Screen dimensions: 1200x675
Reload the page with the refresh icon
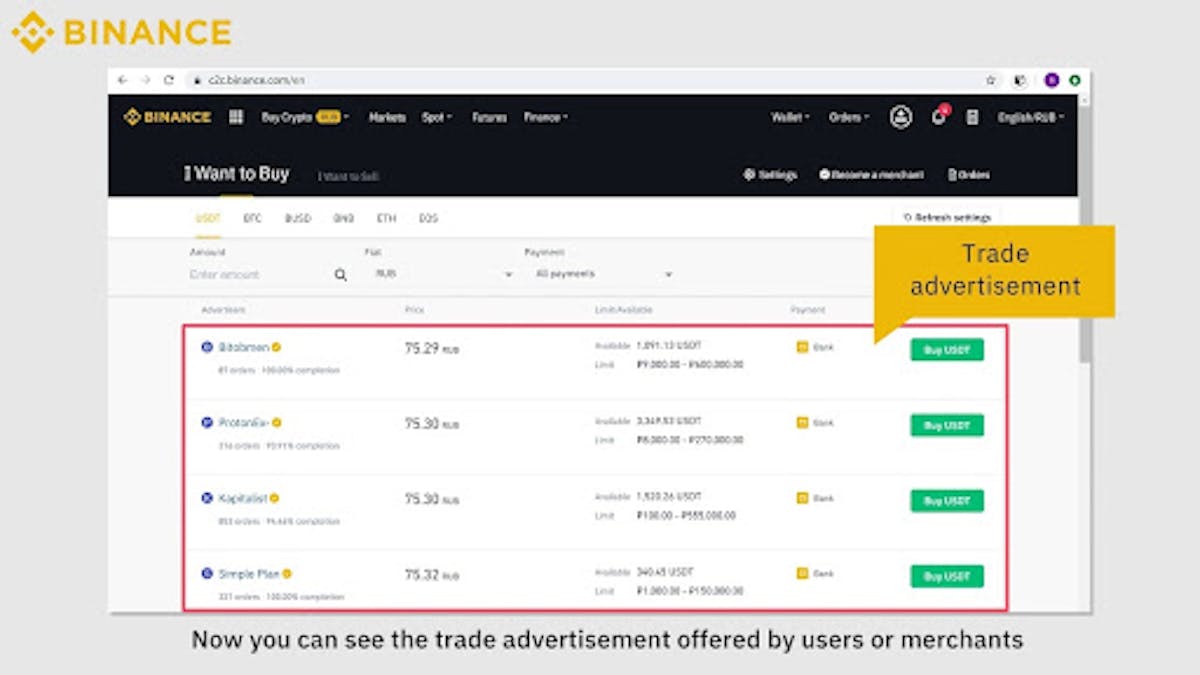click(168, 80)
